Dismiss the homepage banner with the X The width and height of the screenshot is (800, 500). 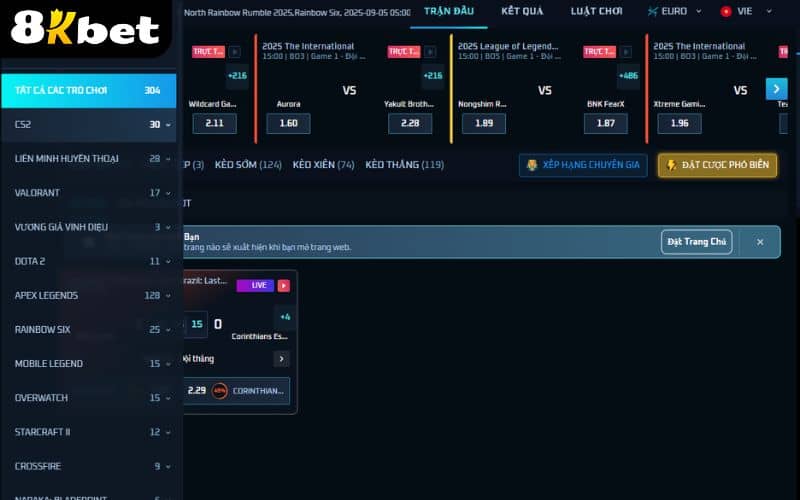(760, 242)
